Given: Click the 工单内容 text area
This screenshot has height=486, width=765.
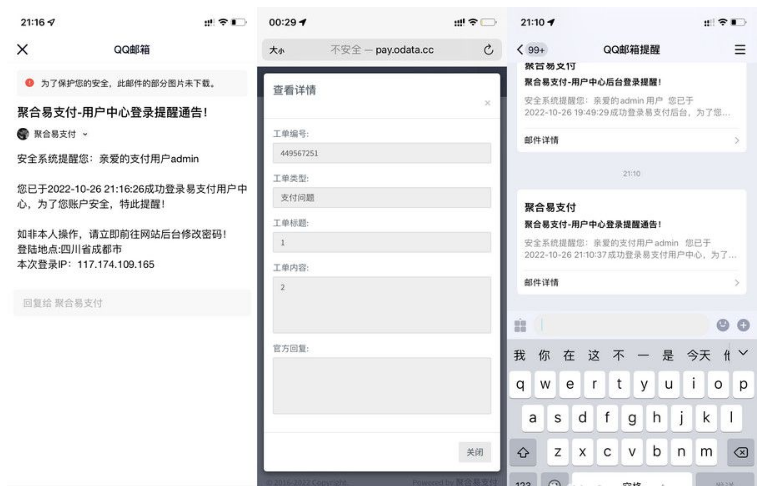Looking at the screenshot, I should [x=382, y=305].
